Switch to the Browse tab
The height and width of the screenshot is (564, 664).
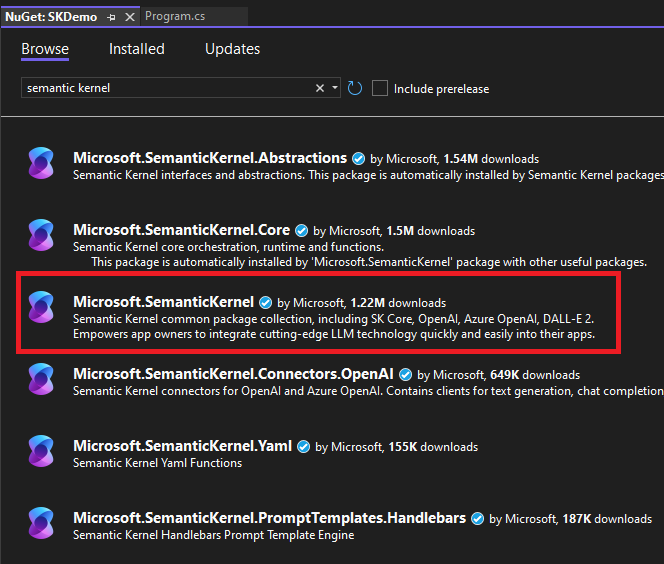point(45,49)
